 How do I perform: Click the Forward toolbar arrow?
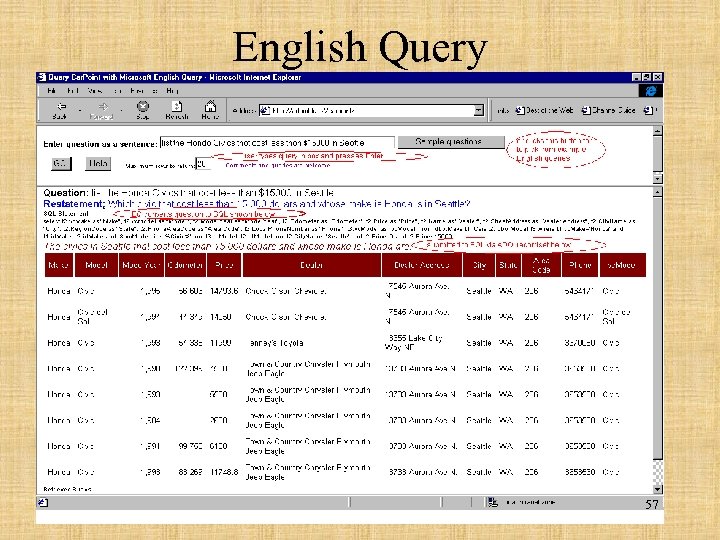(103, 107)
